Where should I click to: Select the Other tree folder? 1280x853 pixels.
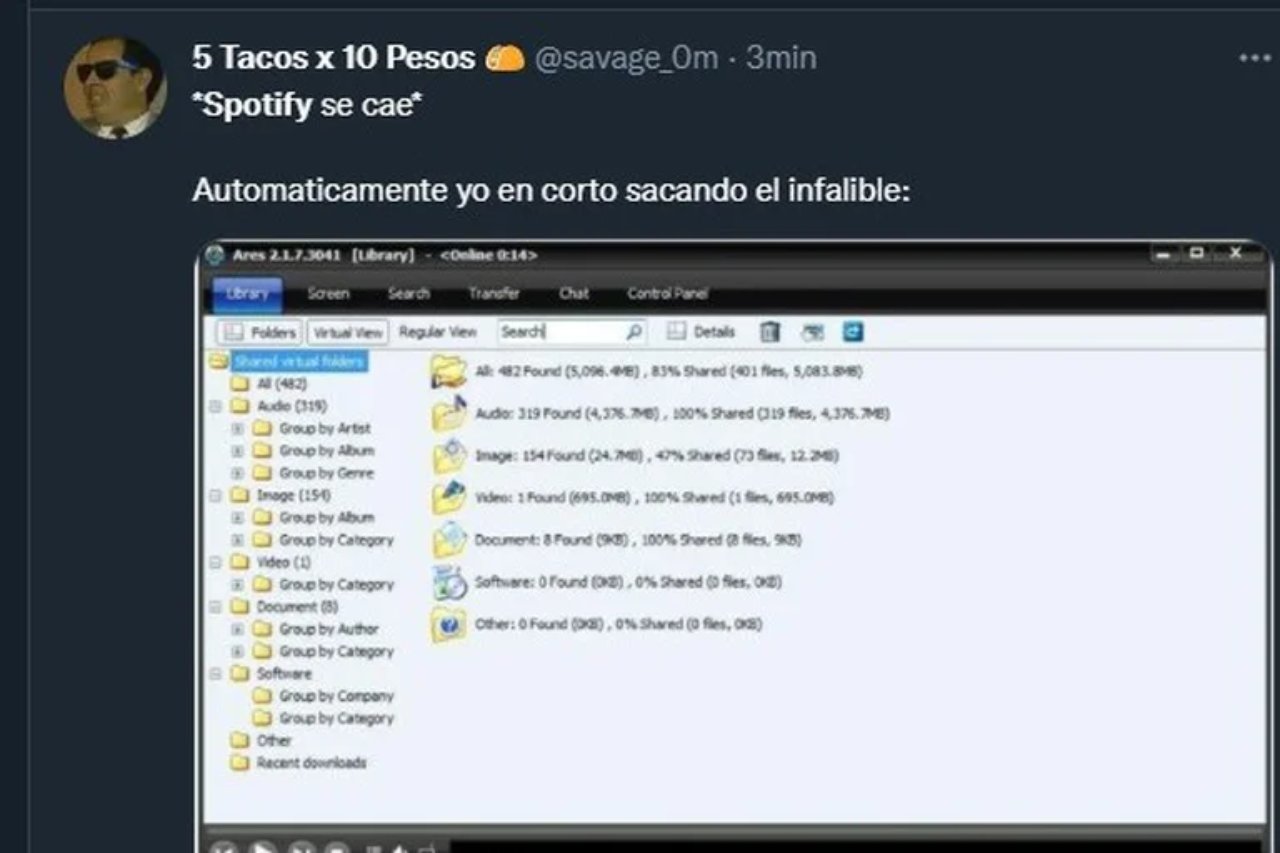click(274, 740)
